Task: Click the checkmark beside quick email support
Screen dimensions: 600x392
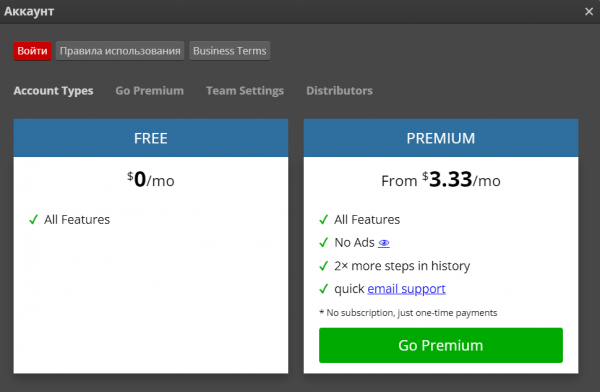Action: point(324,289)
